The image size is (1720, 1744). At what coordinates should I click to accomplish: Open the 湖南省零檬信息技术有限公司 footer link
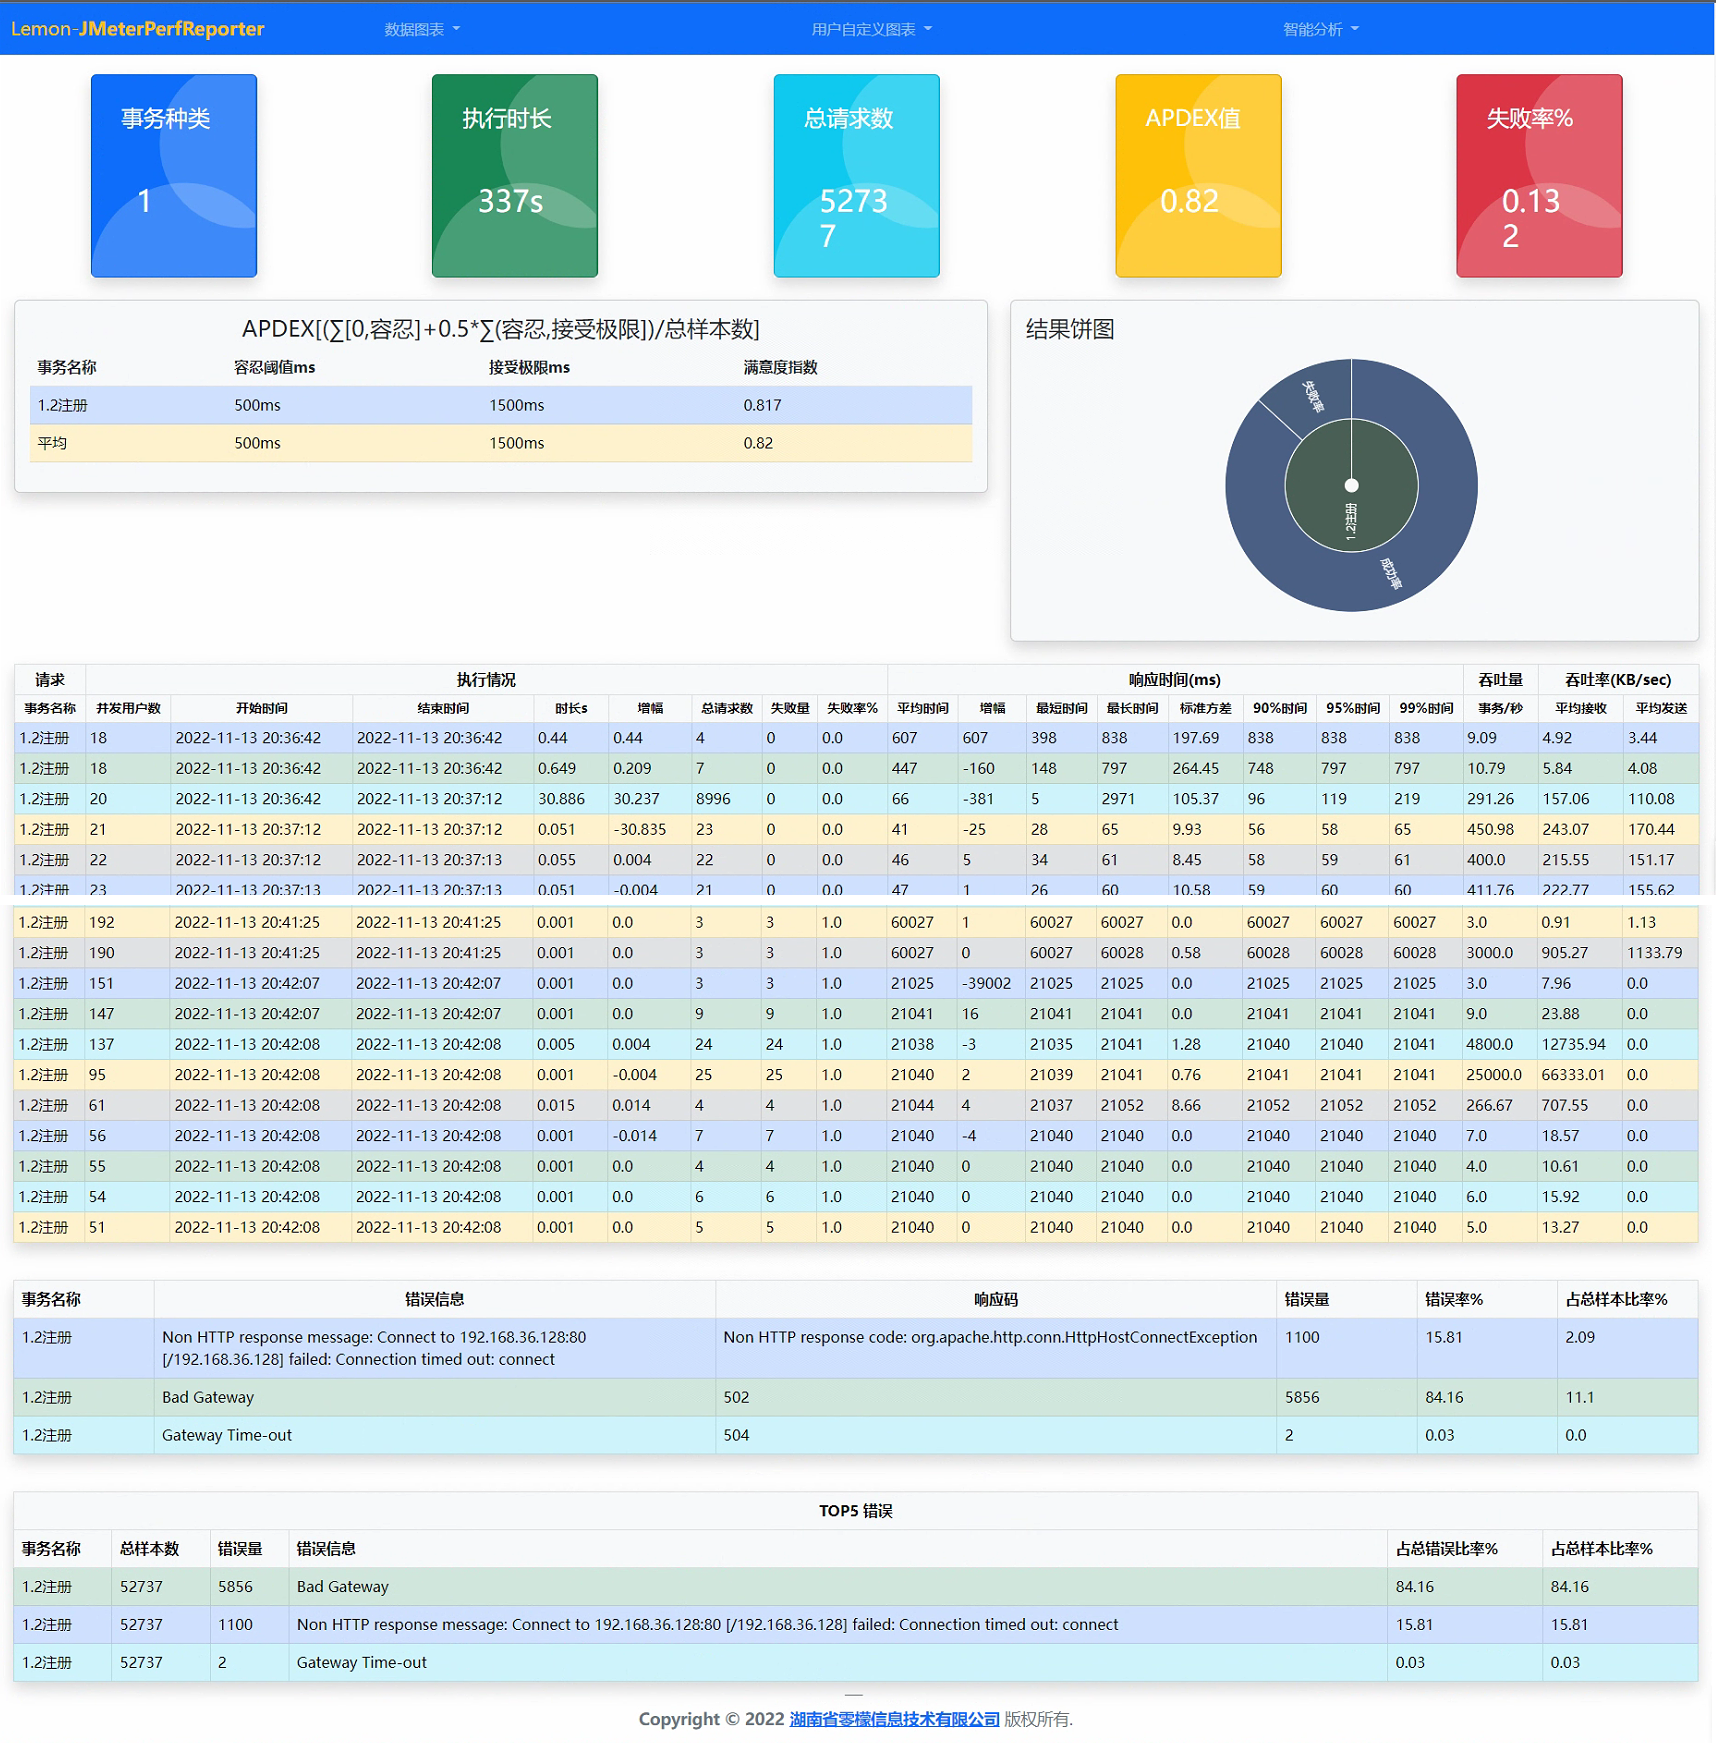(894, 1719)
